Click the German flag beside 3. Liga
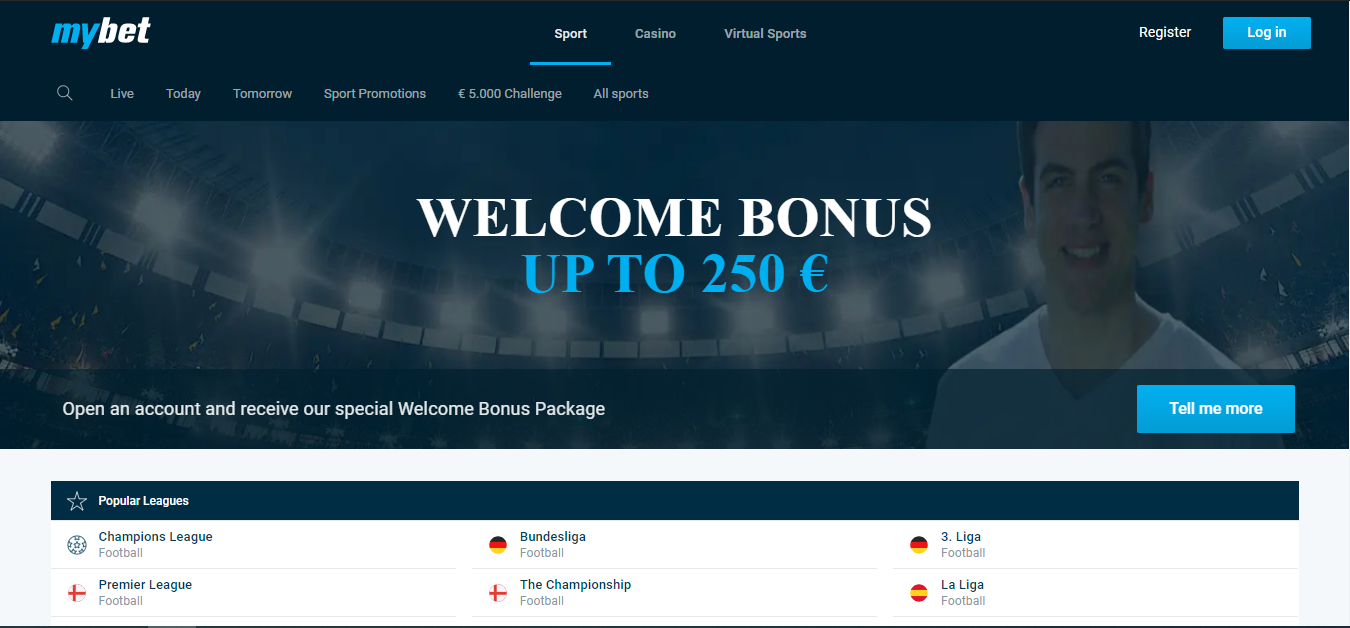 pos(919,545)
